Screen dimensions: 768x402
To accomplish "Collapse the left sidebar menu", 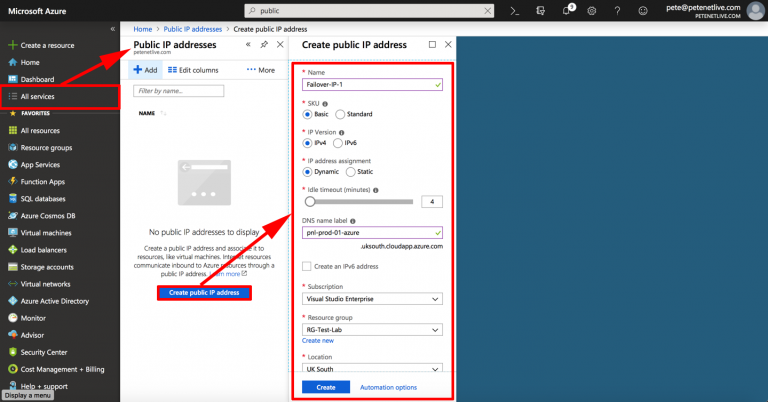I will pos(113,29).
